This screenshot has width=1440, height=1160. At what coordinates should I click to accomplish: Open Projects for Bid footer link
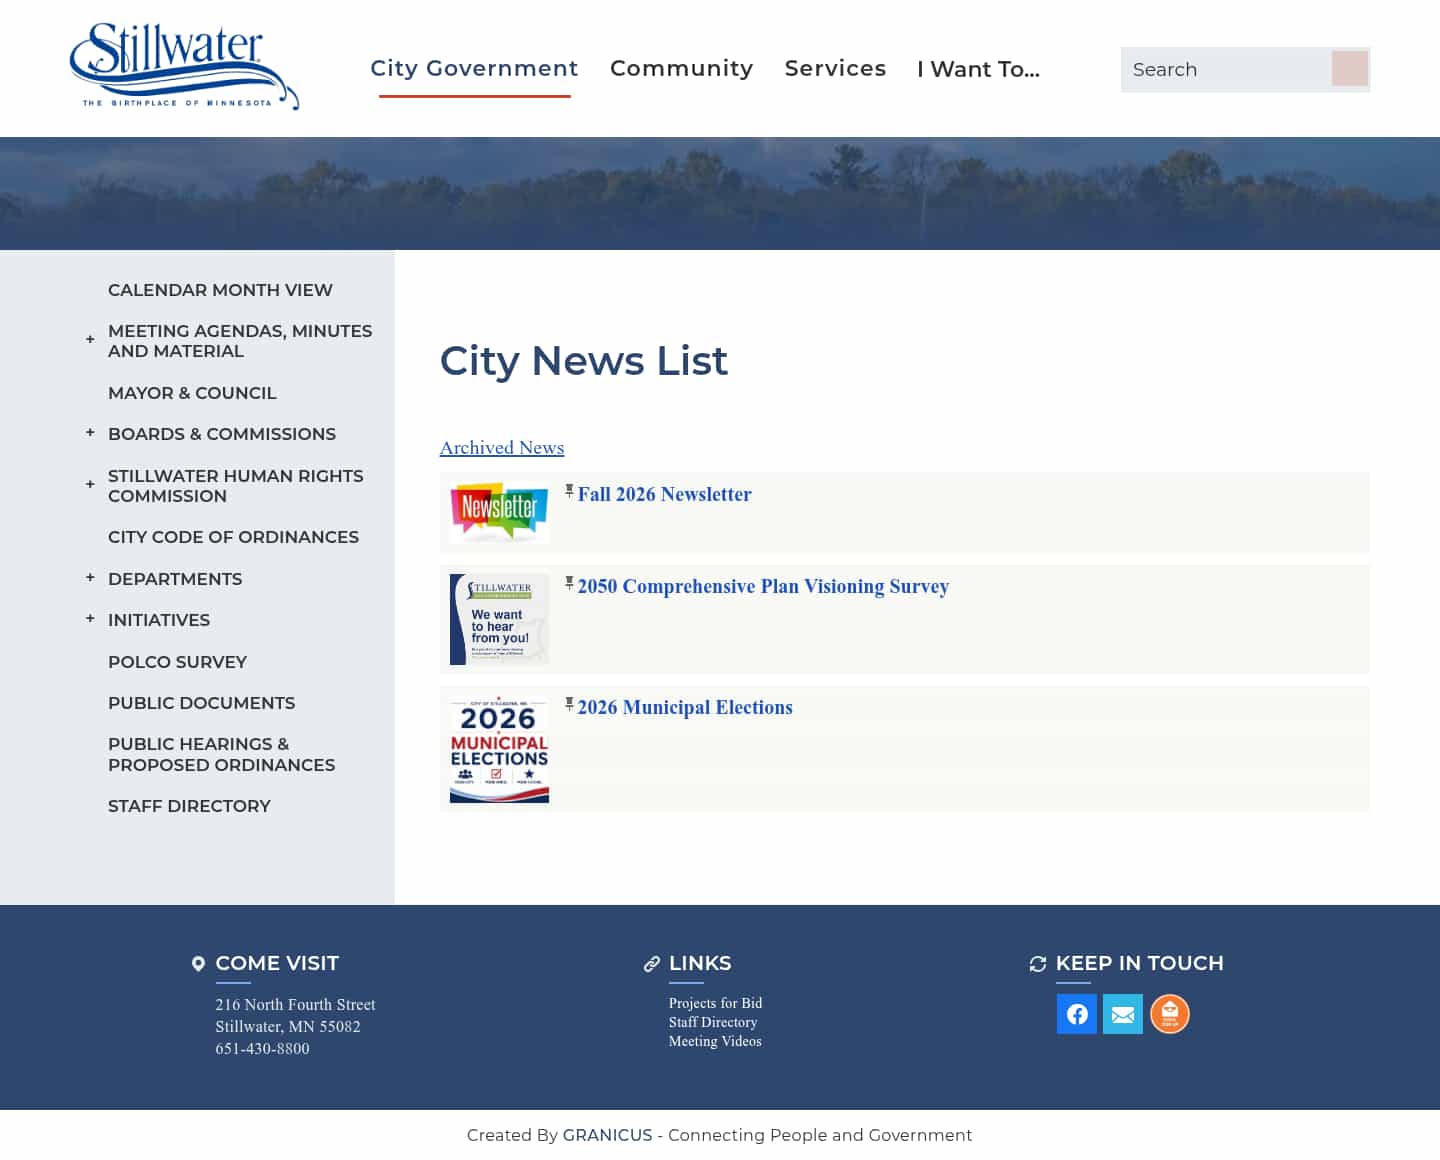715,1003
